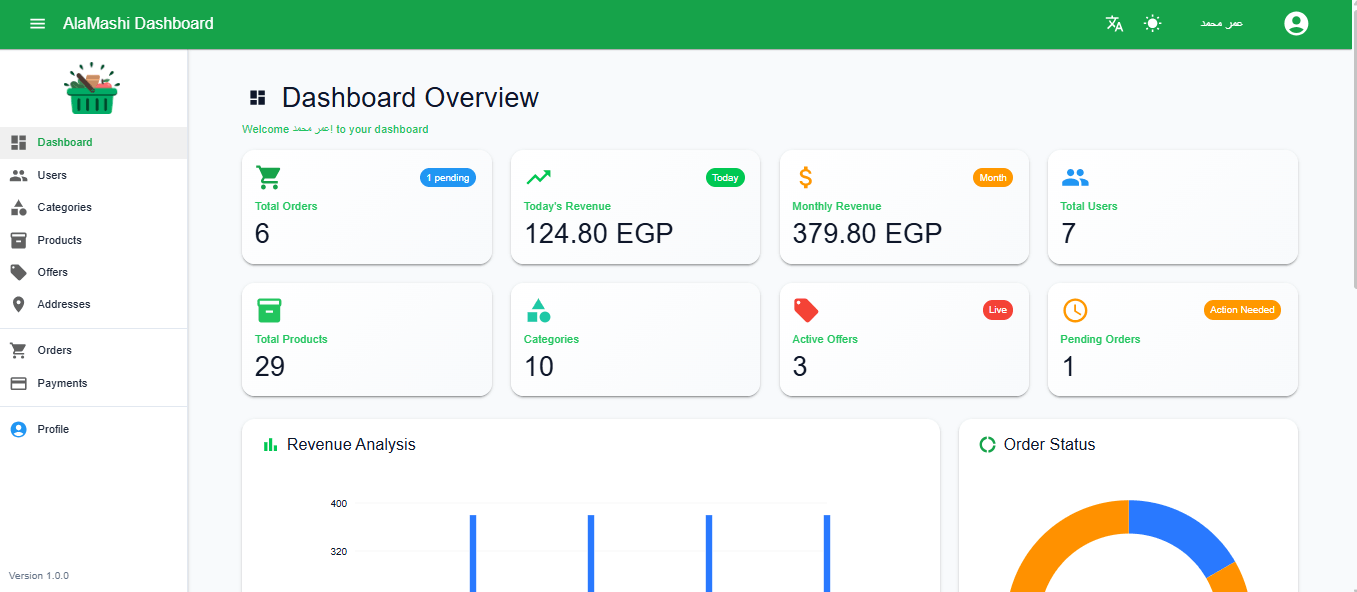This screenshot has width=1357, height=592.
Task: Click the translate language icon in top bar
Action: (x=1113, y=23)
